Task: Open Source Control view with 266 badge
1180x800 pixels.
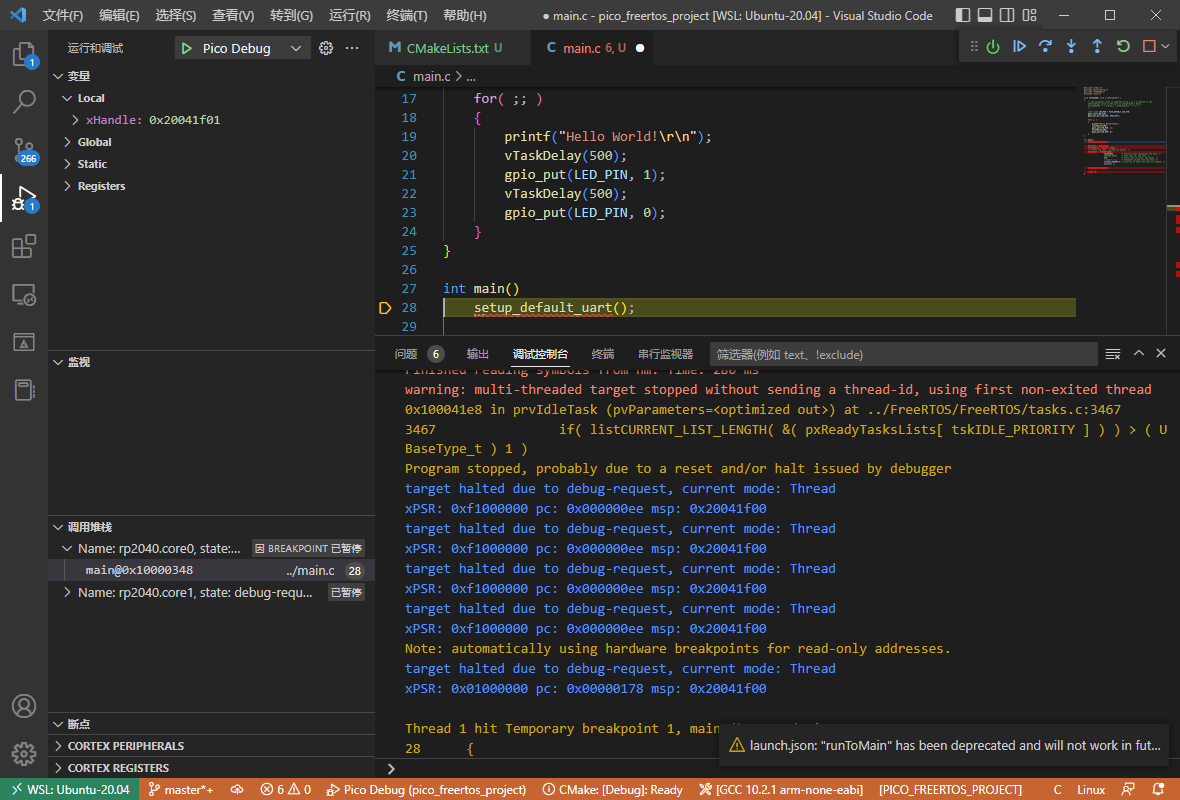Action: (x=24, y=151)
